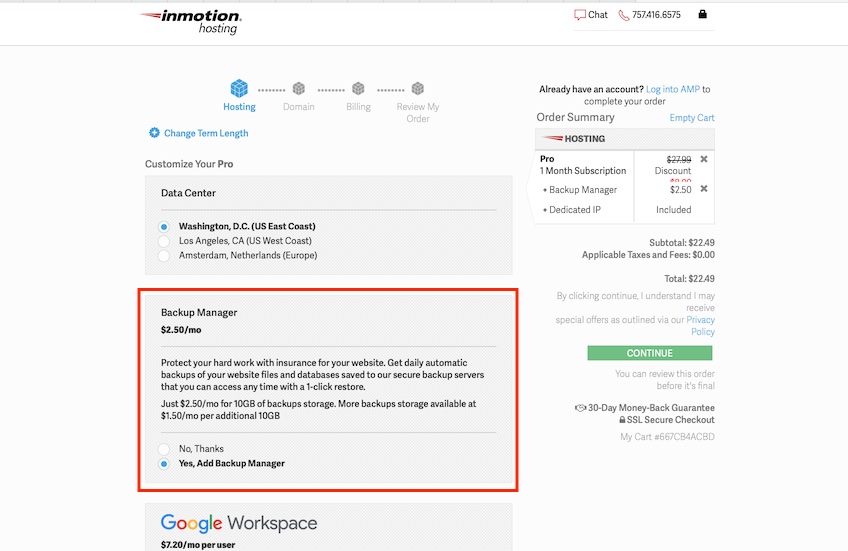
Task: Click the $2.50/mo price under Backup Manager
Action: pyautogui.click(x=181, y=330)
